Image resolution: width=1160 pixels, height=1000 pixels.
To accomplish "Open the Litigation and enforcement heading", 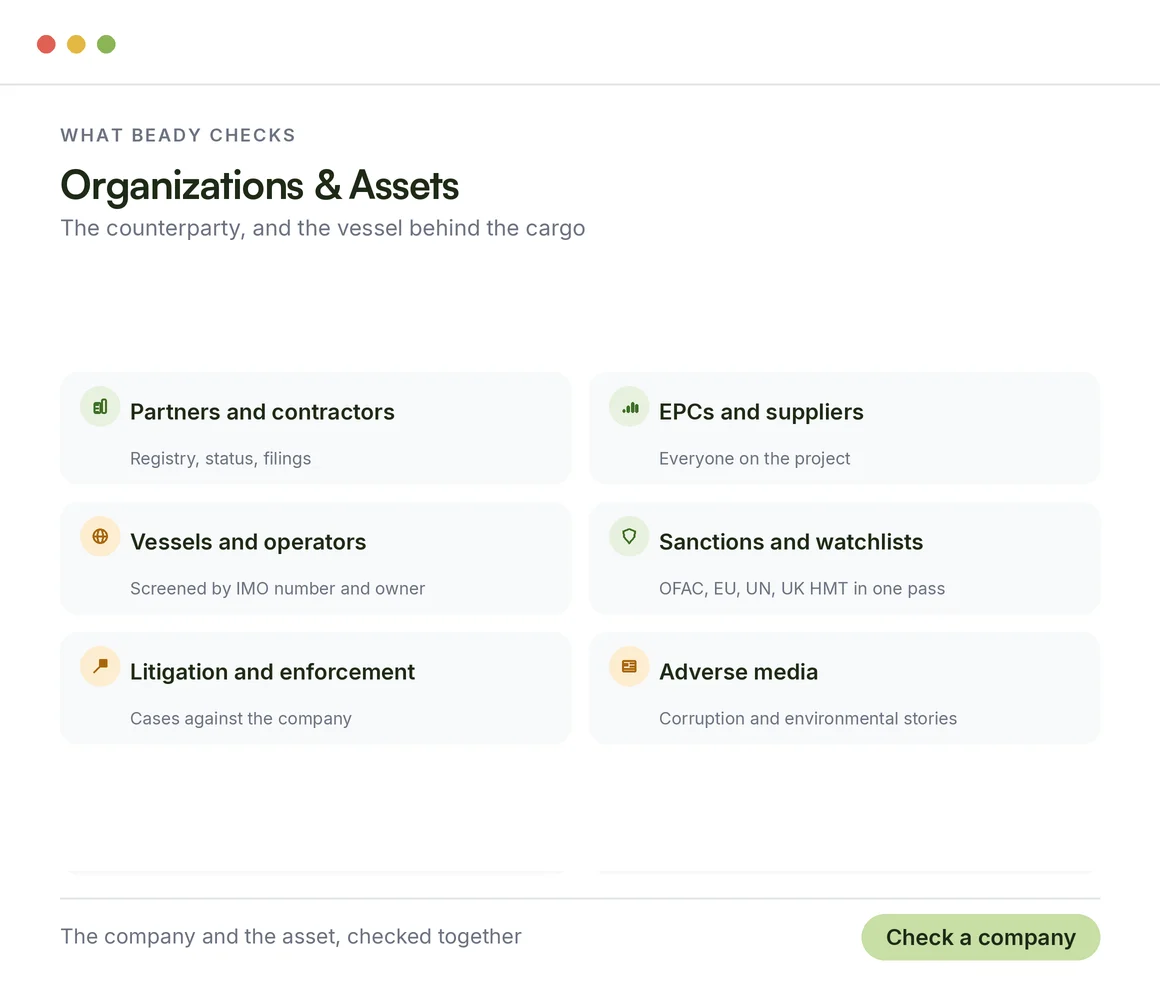I will coord(272,672).
